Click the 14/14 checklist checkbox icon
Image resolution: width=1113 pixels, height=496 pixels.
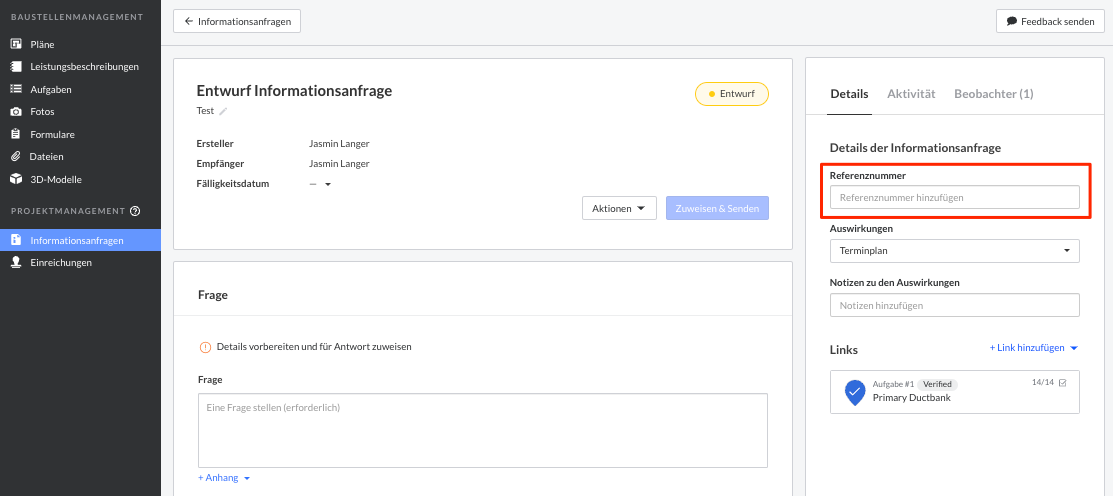[x=1062, y=383]
